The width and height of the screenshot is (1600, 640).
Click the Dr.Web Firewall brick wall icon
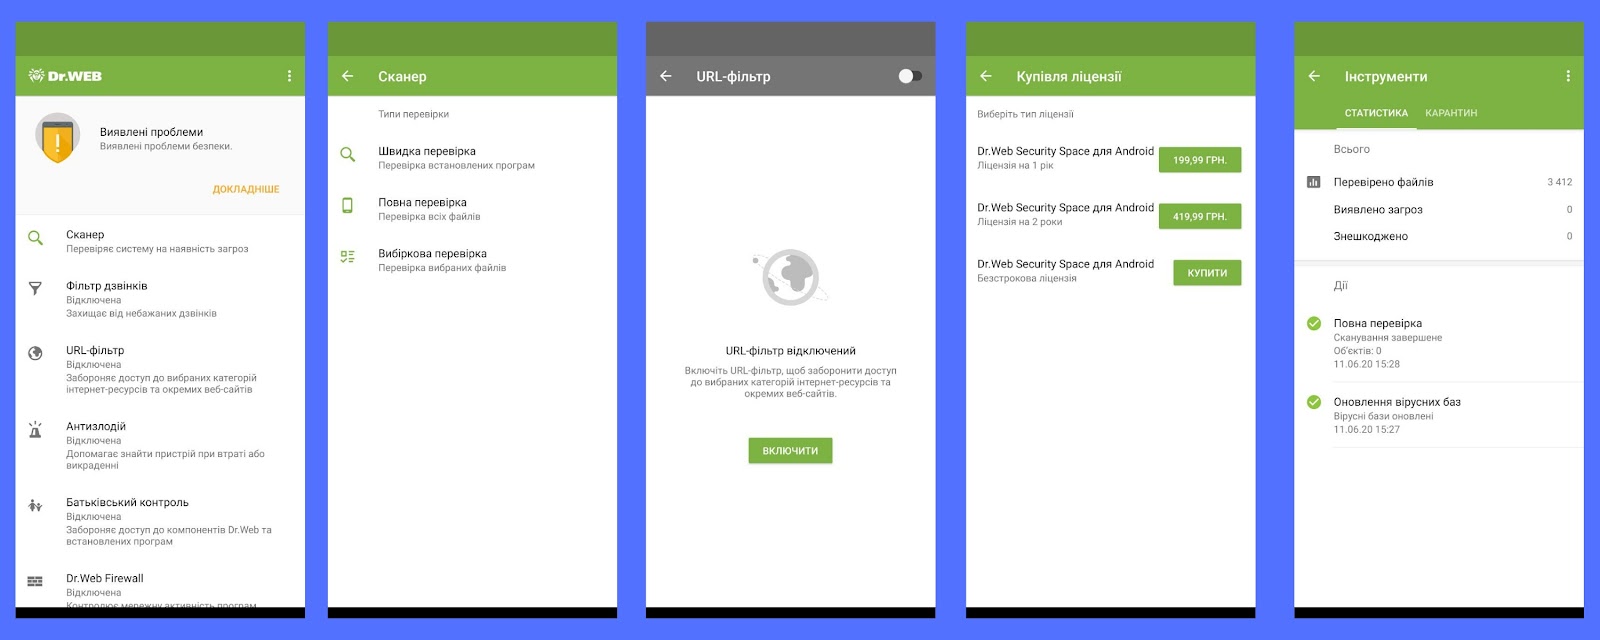pyautogui.click(x=35, y=581)
